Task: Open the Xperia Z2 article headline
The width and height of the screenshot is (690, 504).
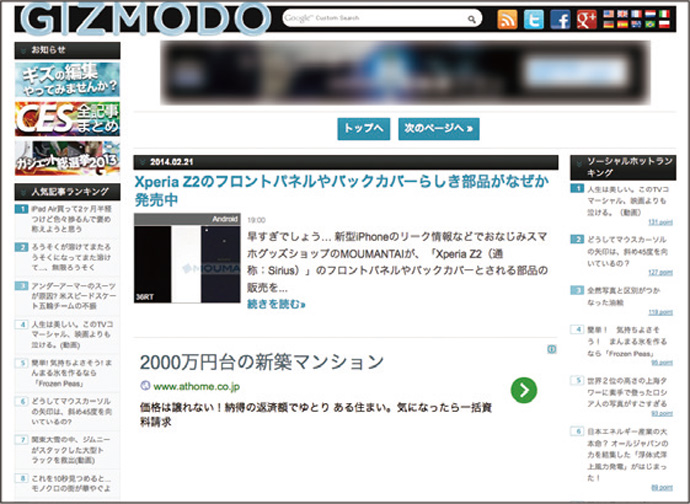Action: (342, 191)
